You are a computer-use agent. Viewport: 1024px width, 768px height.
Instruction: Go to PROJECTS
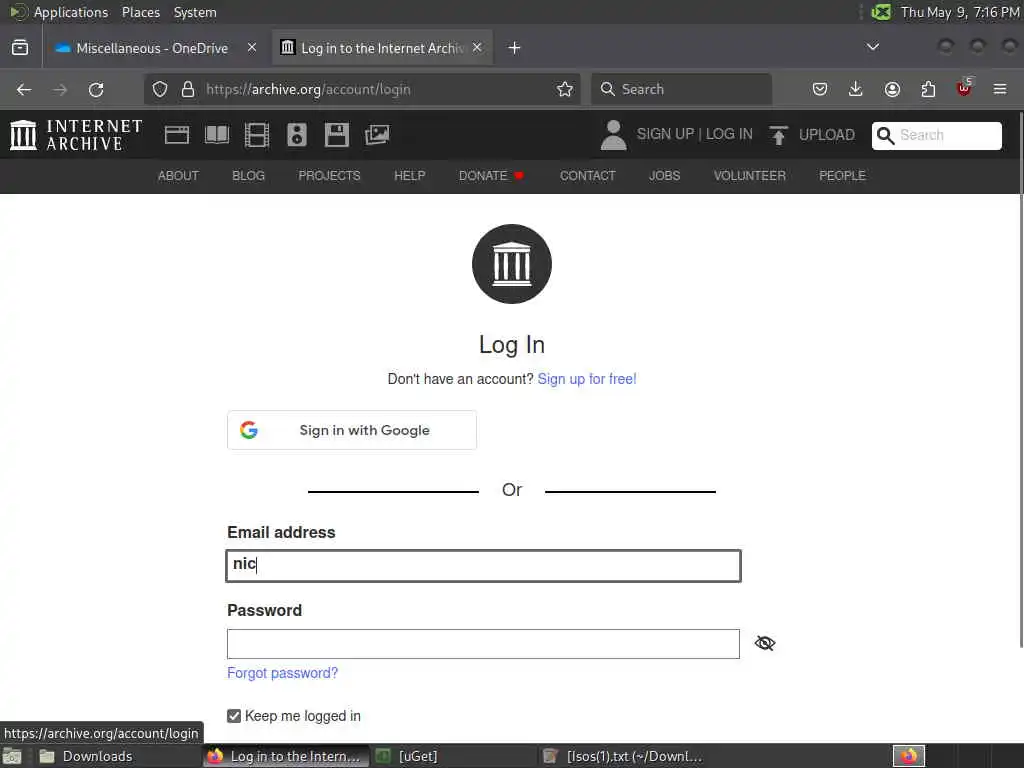tap(329, 176)
